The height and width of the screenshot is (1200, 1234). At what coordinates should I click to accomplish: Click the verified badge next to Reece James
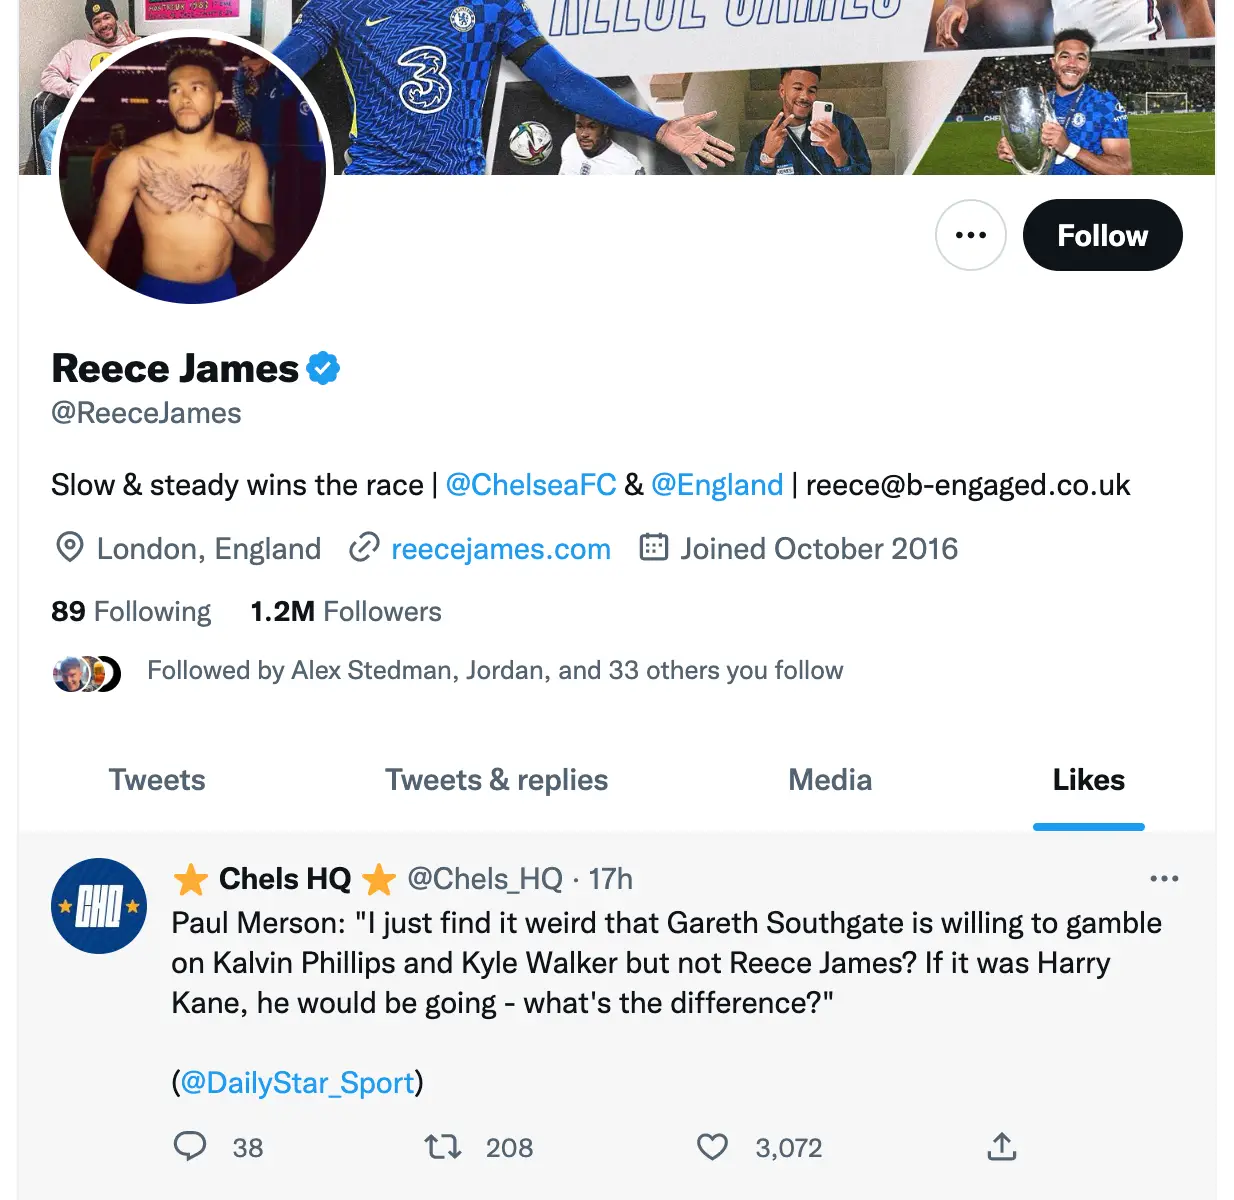[x=324, y=367]
